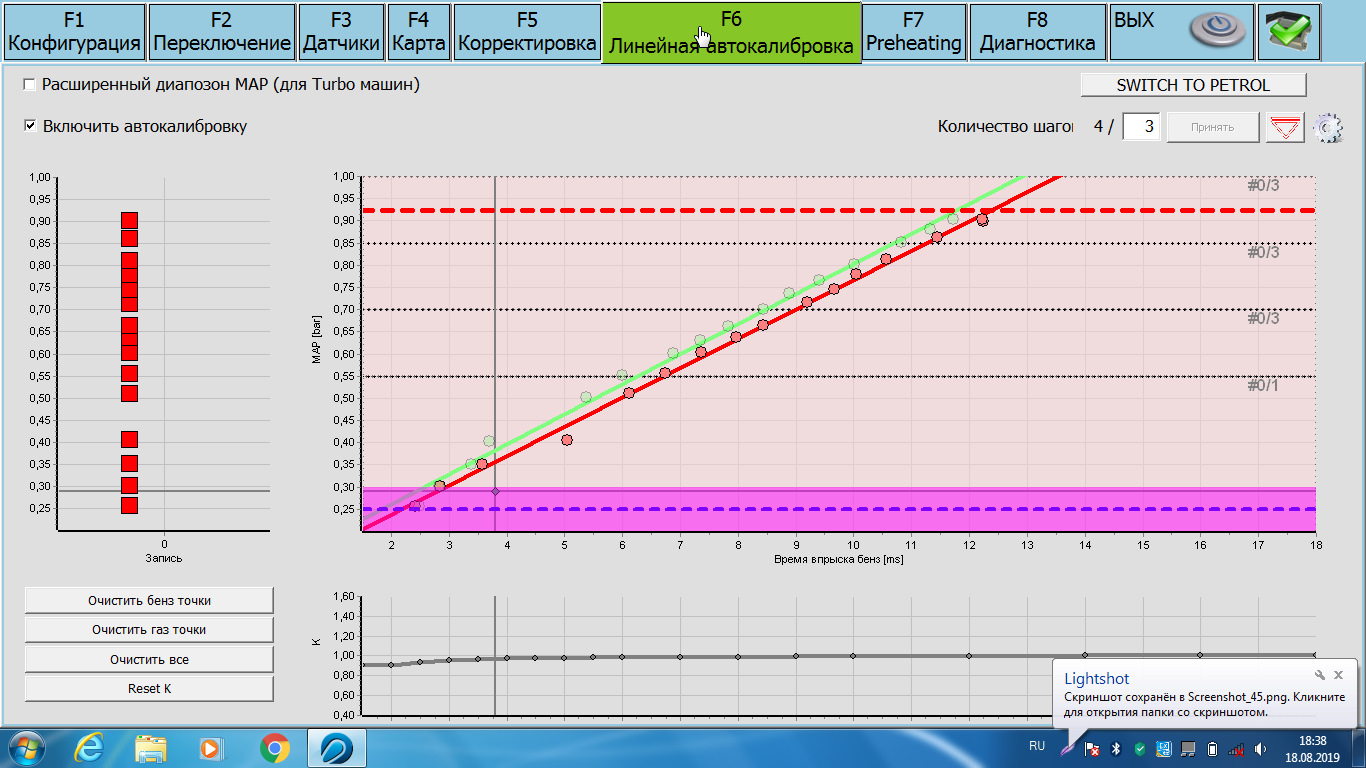Toggle Расширенный диапозон MAP checkbox
The width and height of the screenshot is (1366, 768).
click(30, 85)
